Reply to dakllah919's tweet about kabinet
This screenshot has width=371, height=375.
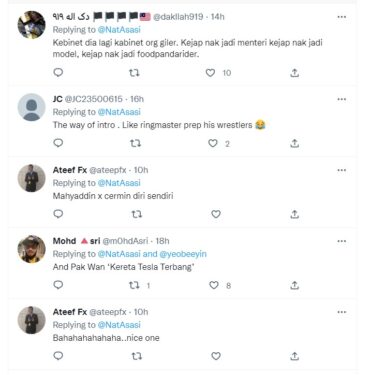click(x=58, y=72)
